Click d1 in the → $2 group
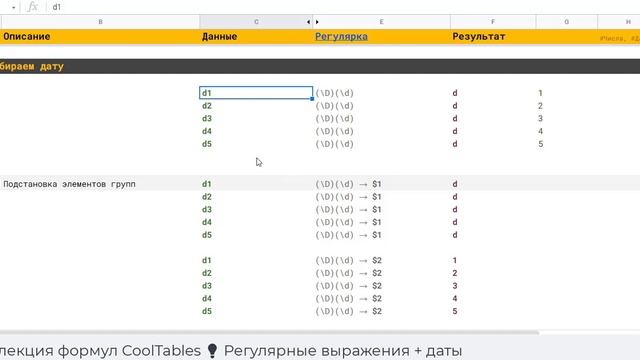The width and height of the screenshot is (640, 360). coord(207,260)
